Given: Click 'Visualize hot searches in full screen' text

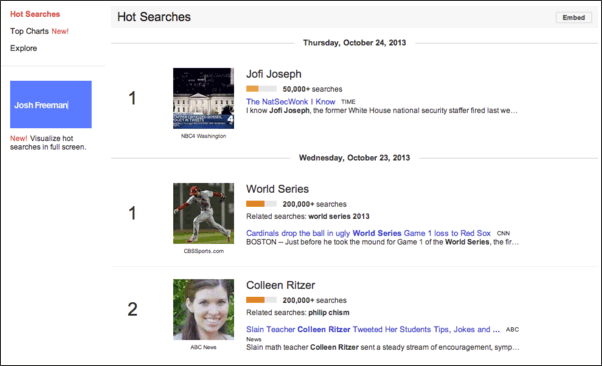Looking at the screenshot, I should [48, 143].
